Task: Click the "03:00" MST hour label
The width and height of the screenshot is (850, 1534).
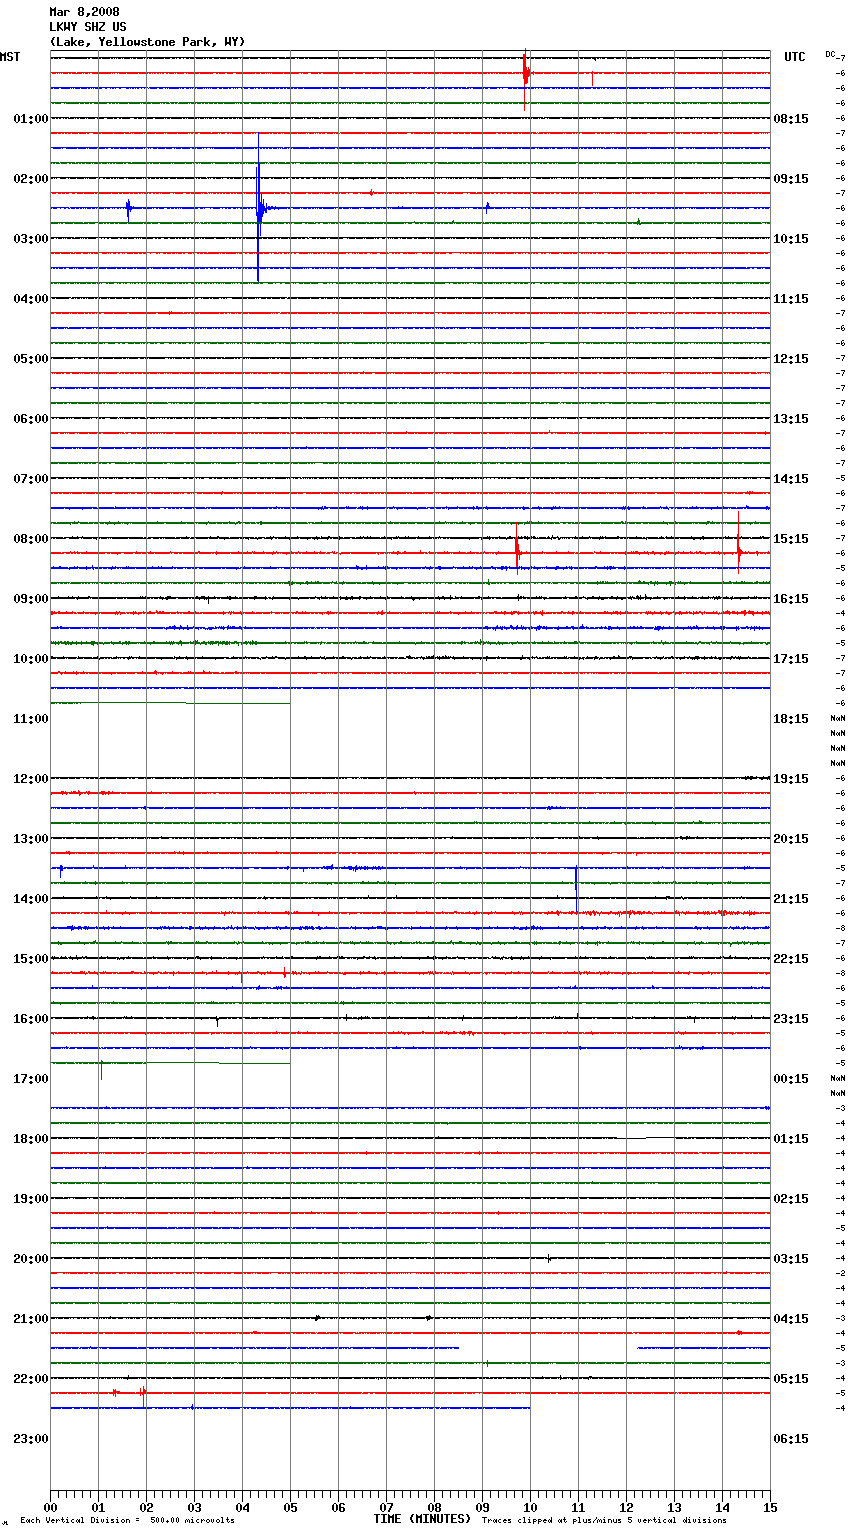Action: click(31, 239)
